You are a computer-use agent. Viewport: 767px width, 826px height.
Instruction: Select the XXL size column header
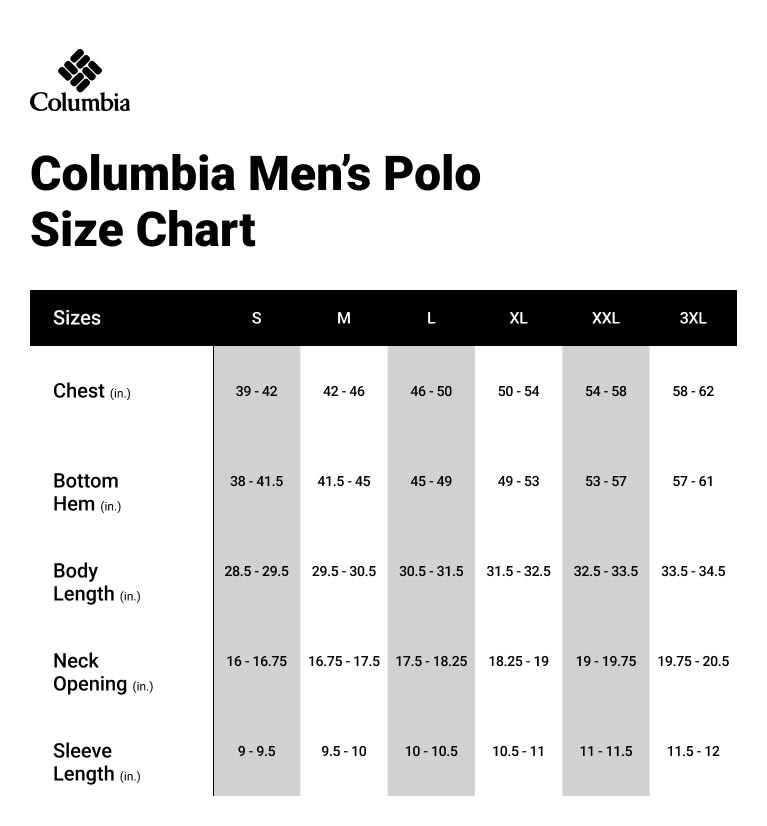tap(605, 318)
